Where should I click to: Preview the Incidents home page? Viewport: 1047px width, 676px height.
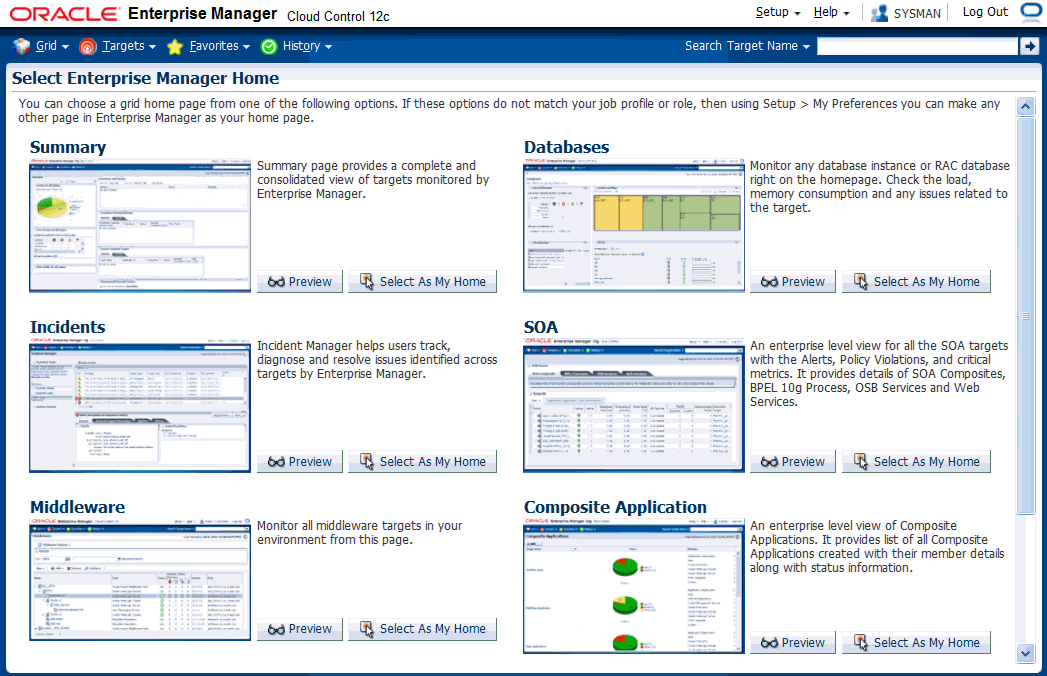300,462
